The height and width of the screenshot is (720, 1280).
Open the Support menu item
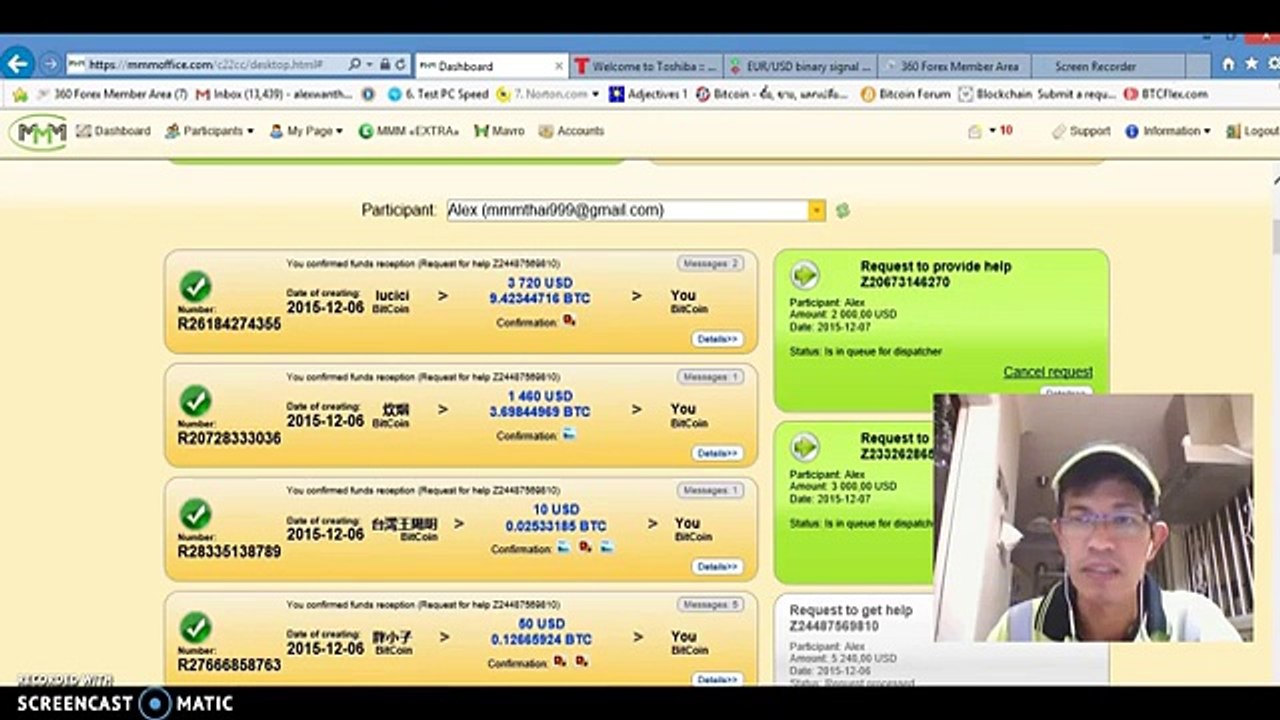1081,131
